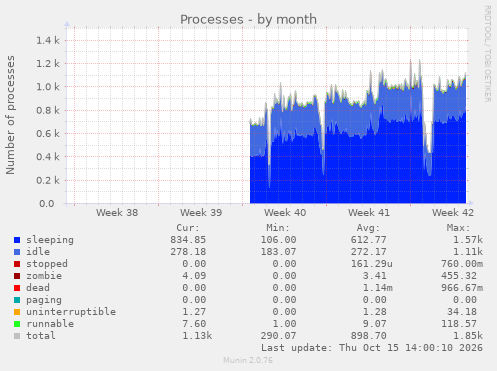Viewport: 497px width, 371px height.
Task: Click the 'Week 39' axis label
Action: click(201, 213)
